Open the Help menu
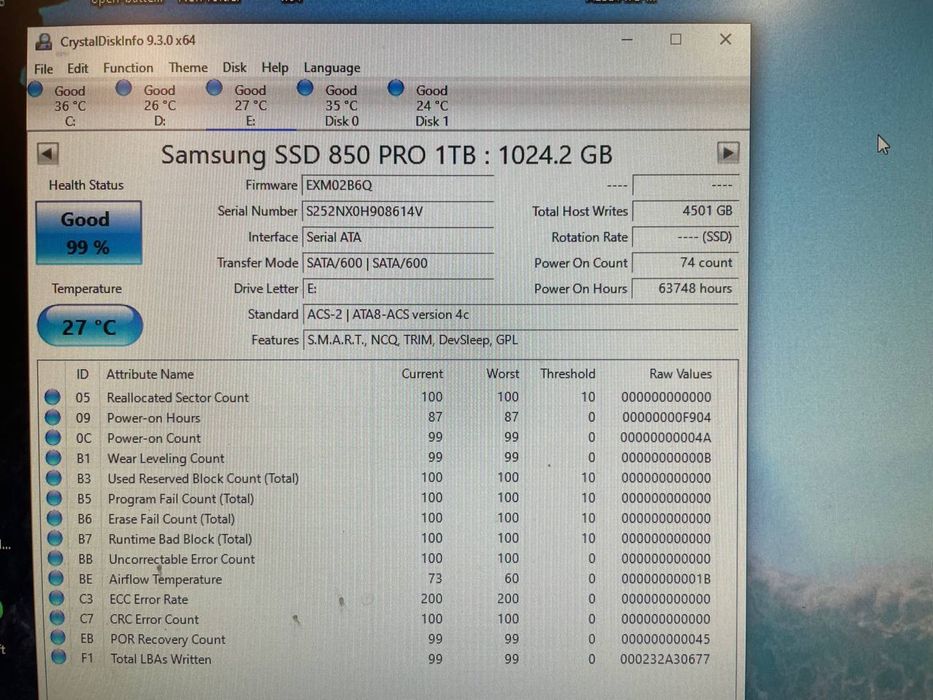Image resolution: width=933 pixels, height=700 pixels. click(x=275, y=68)
